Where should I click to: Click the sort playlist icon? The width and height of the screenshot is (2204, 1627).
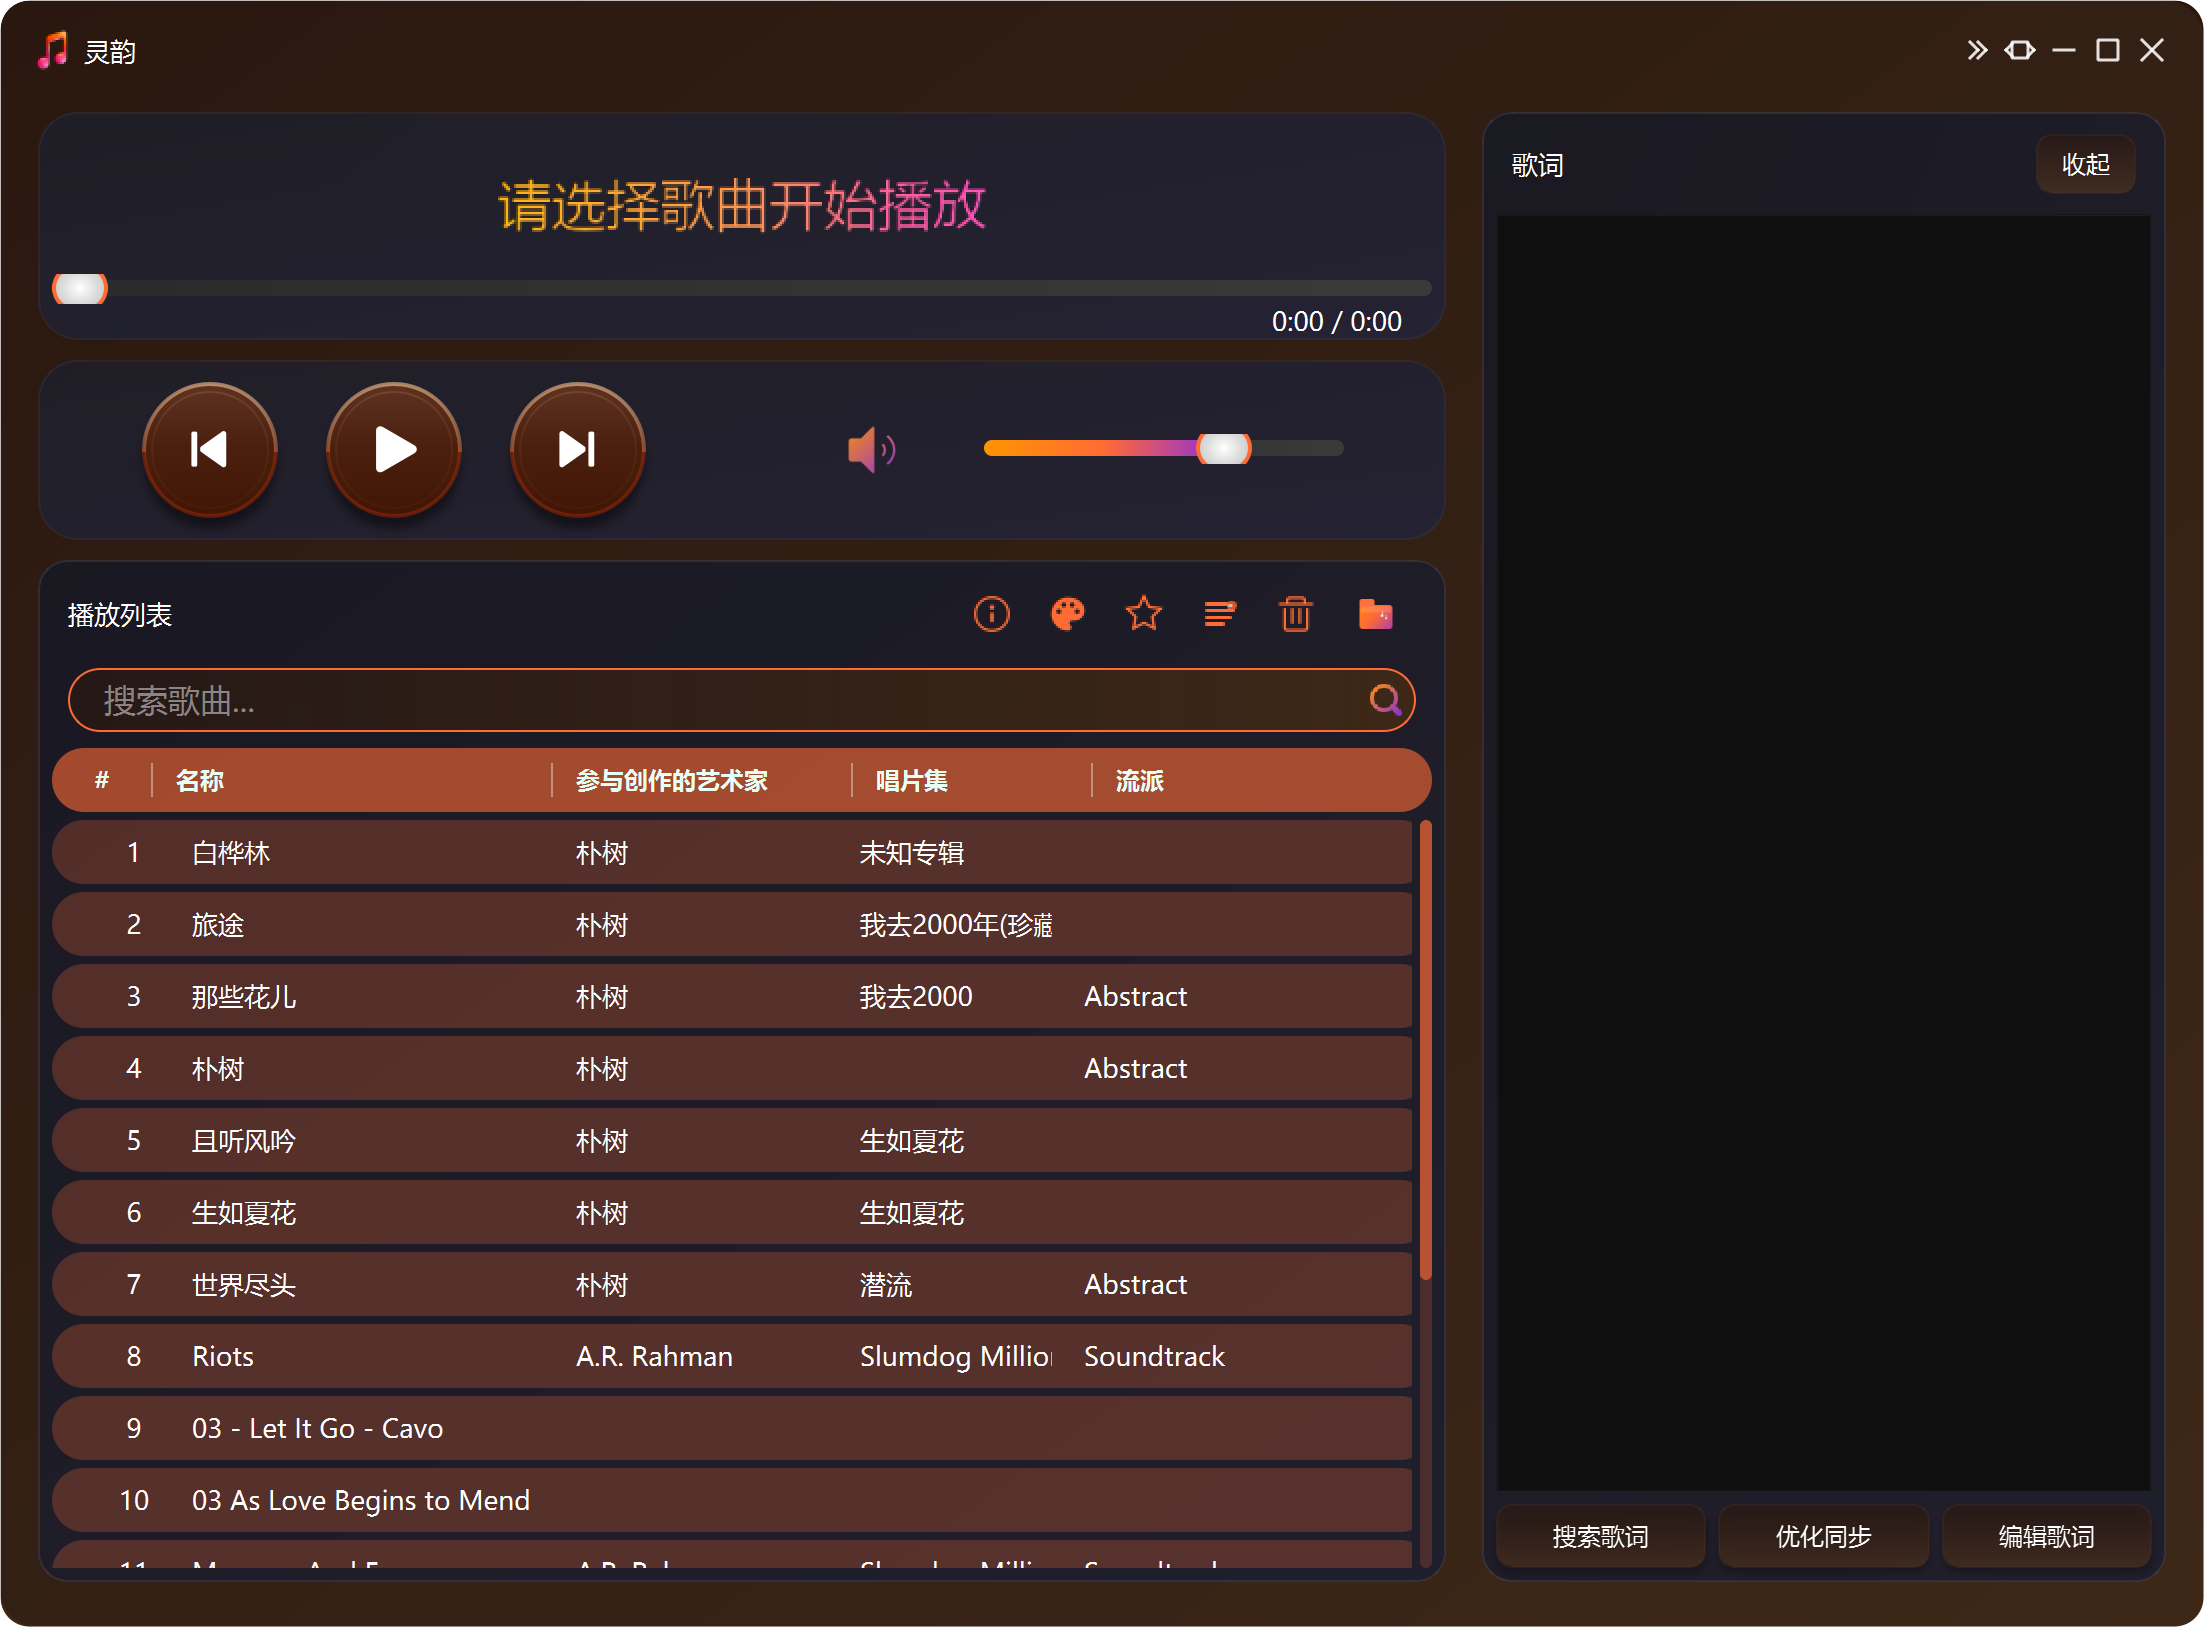point(1219,613)
